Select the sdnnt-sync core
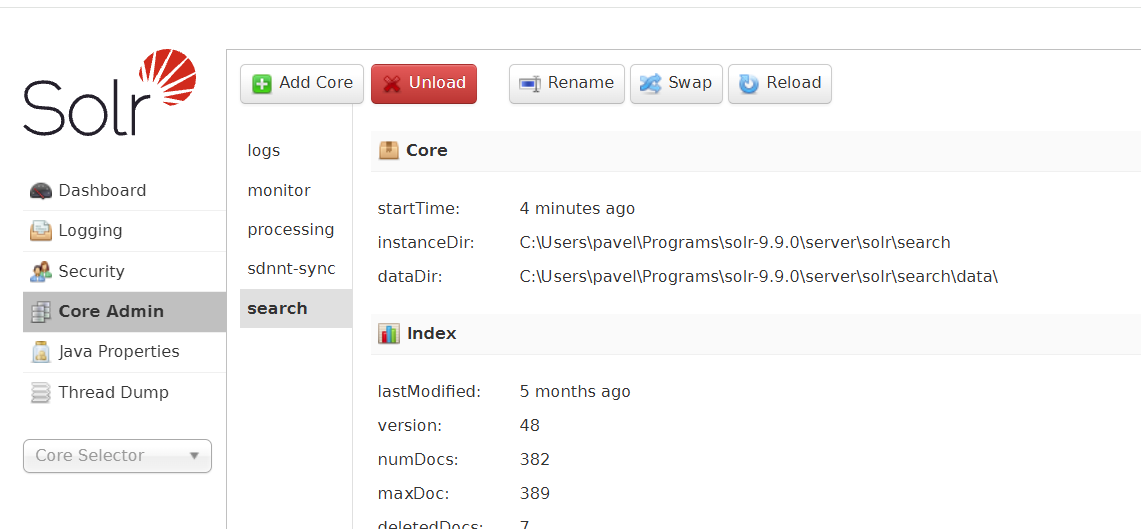 [x=296, y=269]
